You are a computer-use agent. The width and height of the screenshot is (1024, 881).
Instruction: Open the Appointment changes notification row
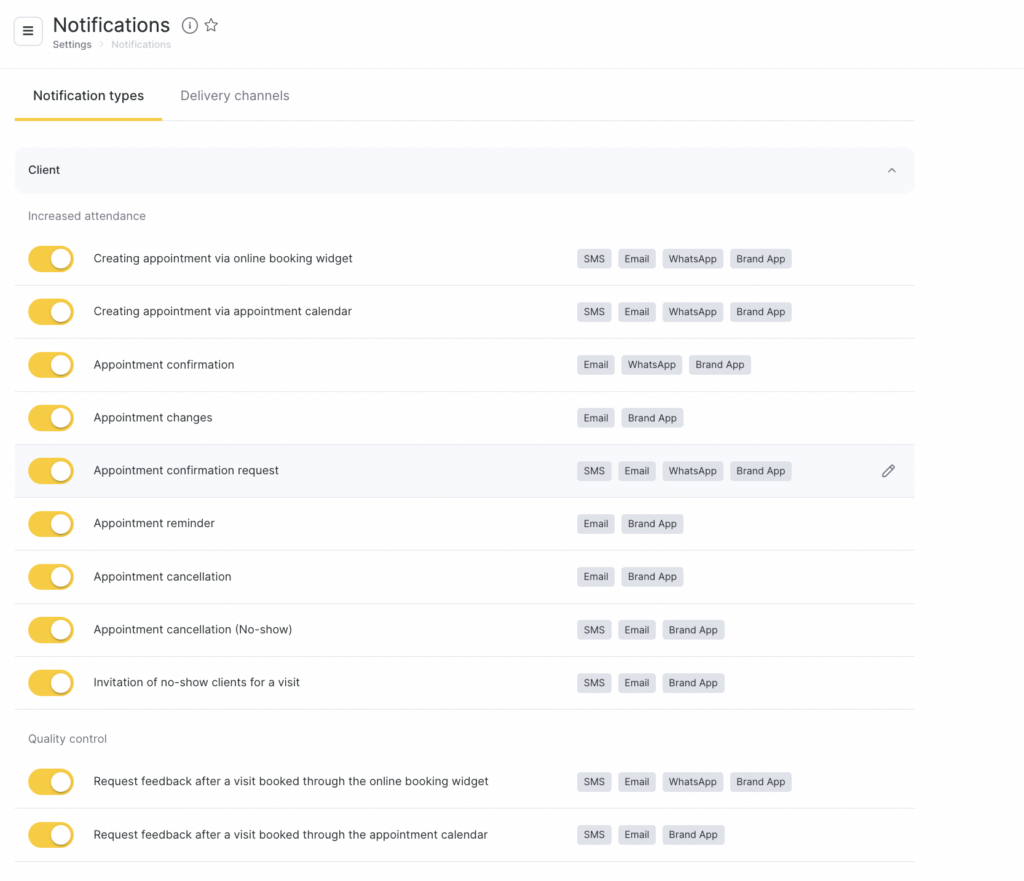point(153,418)
